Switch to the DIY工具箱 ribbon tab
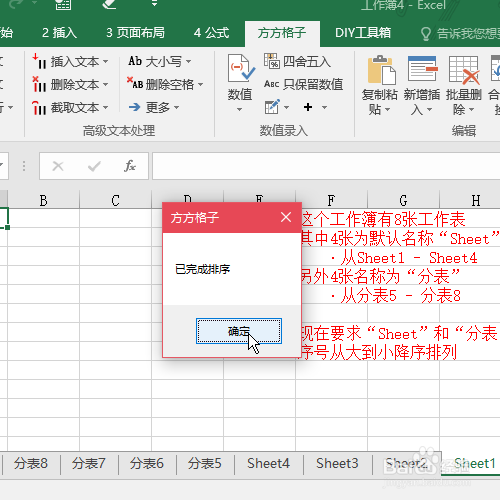 pos(363,33)
